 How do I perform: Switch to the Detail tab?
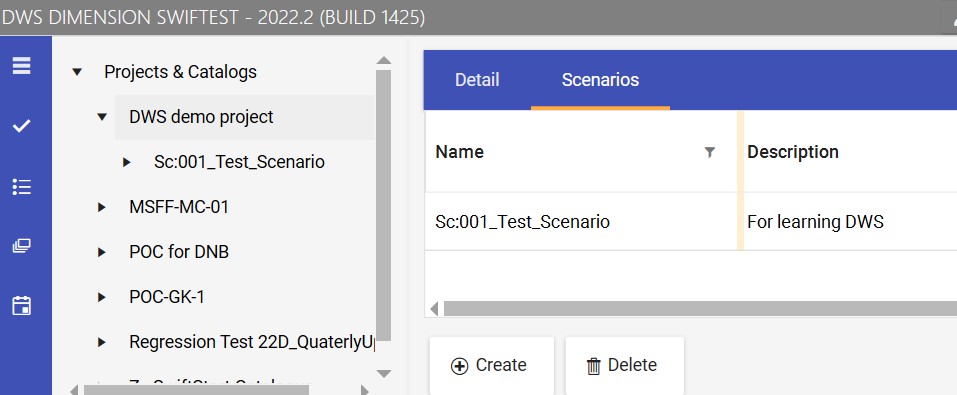click(x=477, y=79)
